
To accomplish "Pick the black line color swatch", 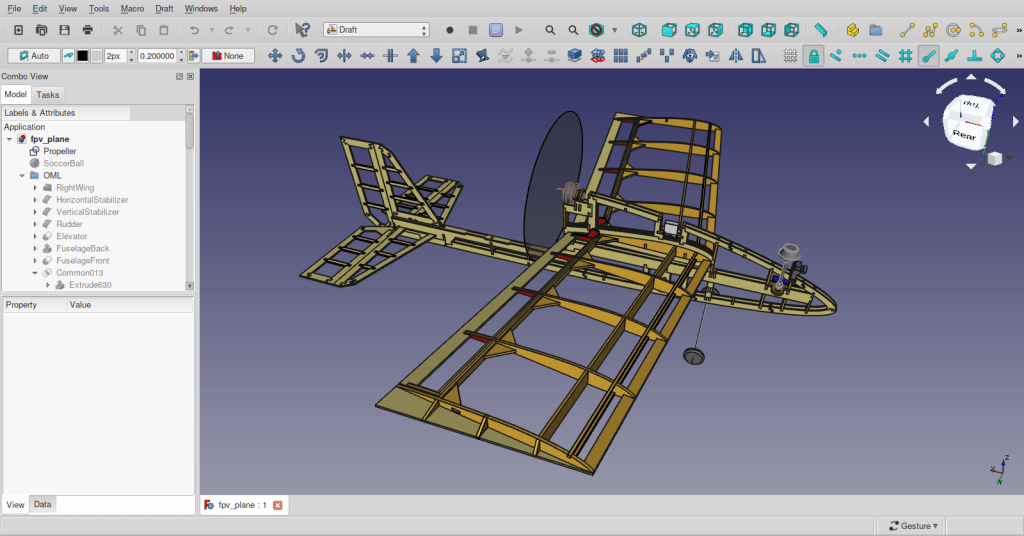I will 82,56.
